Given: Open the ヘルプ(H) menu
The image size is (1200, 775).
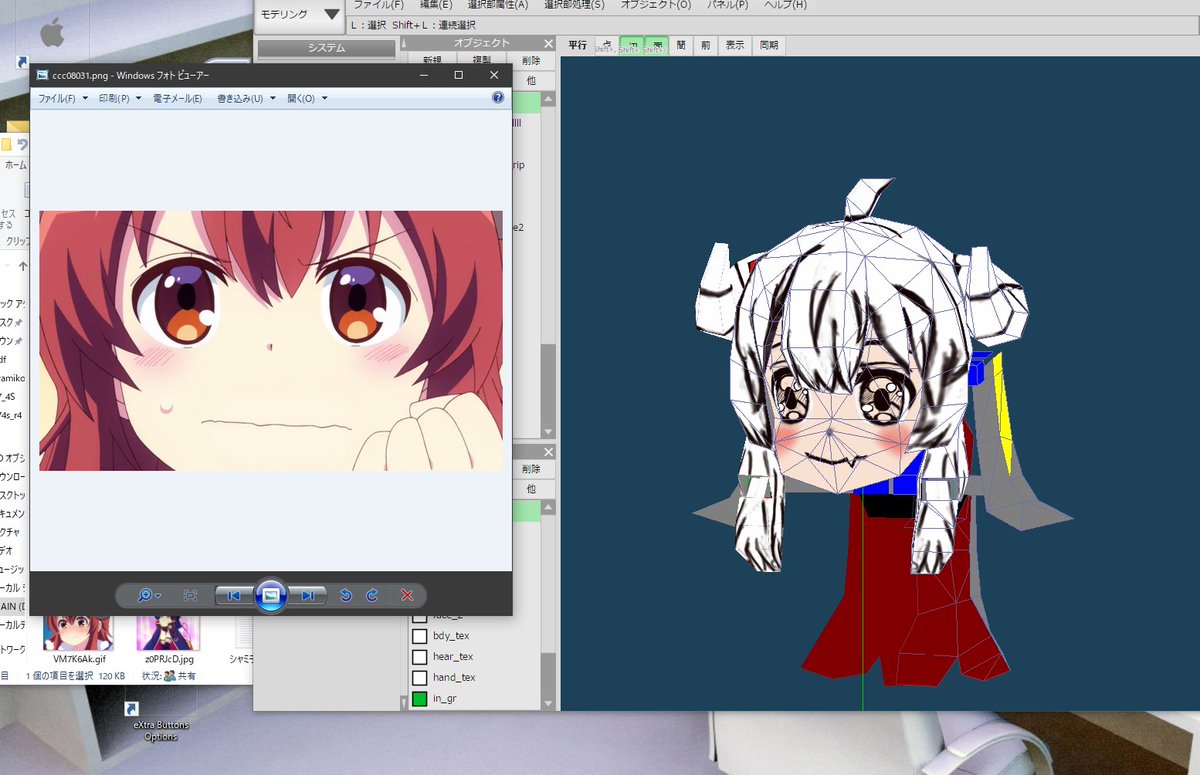Looking at the screenshot, I should coord(785,5).
